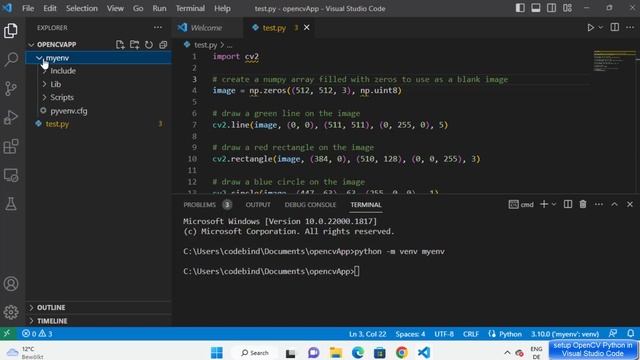Split the editor to the right
640x360 pixels.
[614, 27]
